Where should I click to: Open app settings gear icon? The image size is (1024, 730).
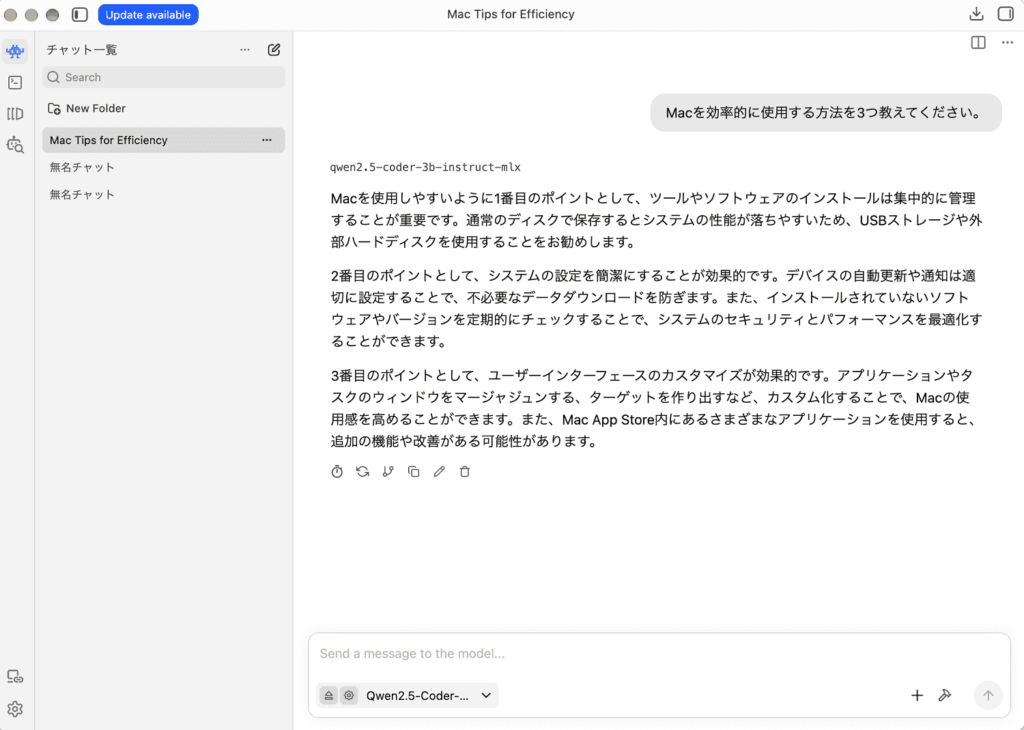(x=15, y=709)
